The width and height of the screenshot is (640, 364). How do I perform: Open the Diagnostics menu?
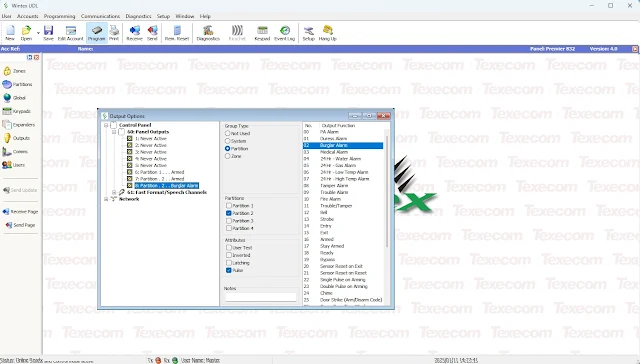click(138, 16)
